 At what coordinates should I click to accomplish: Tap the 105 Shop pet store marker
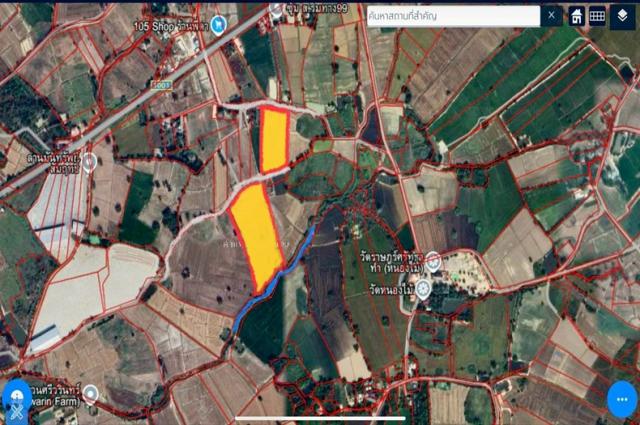tap(218, 26)
